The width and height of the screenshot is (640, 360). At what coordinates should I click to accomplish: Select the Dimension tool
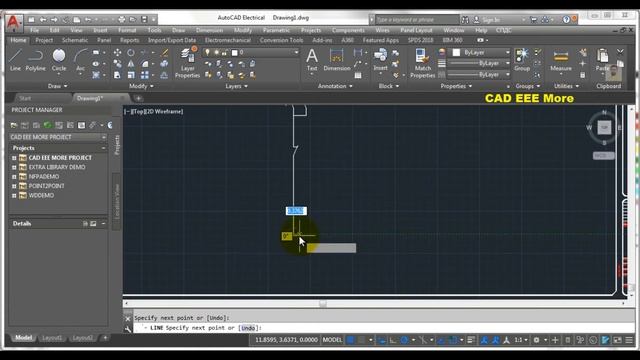(337, 60)
